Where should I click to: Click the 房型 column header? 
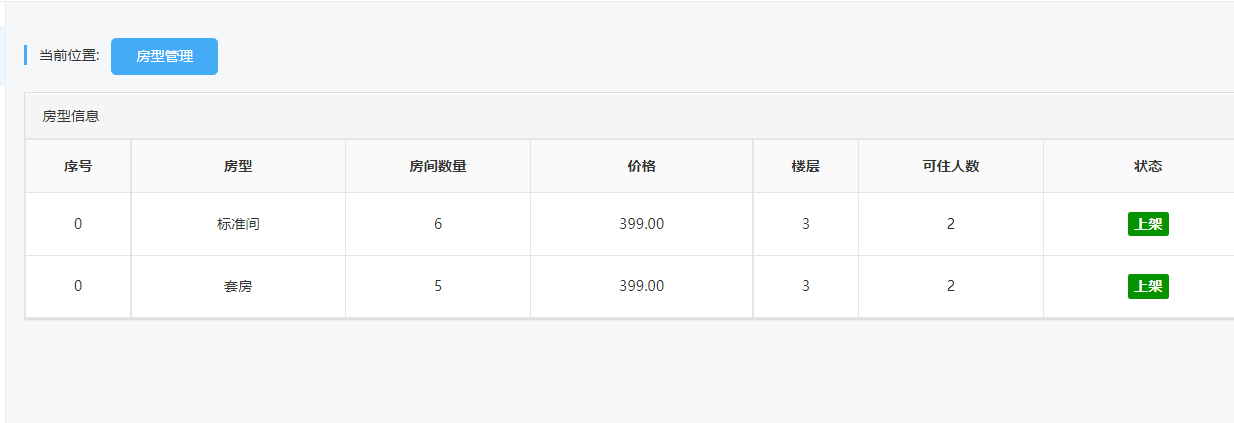238,166
